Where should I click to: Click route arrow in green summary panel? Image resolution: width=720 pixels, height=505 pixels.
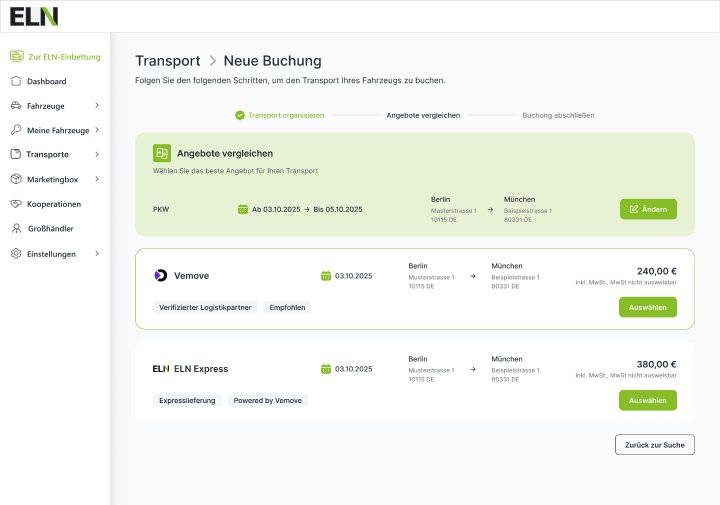[490, 209]
